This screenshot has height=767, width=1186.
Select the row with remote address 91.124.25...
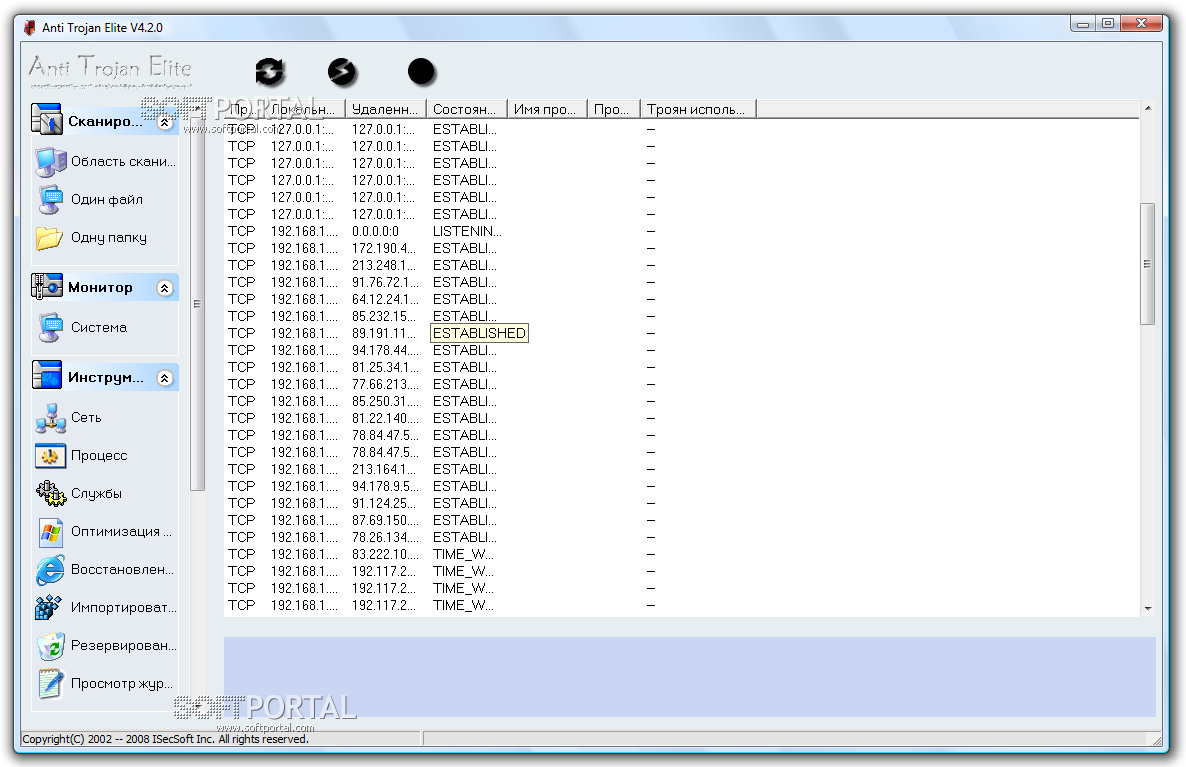click(x=682, y=504)
